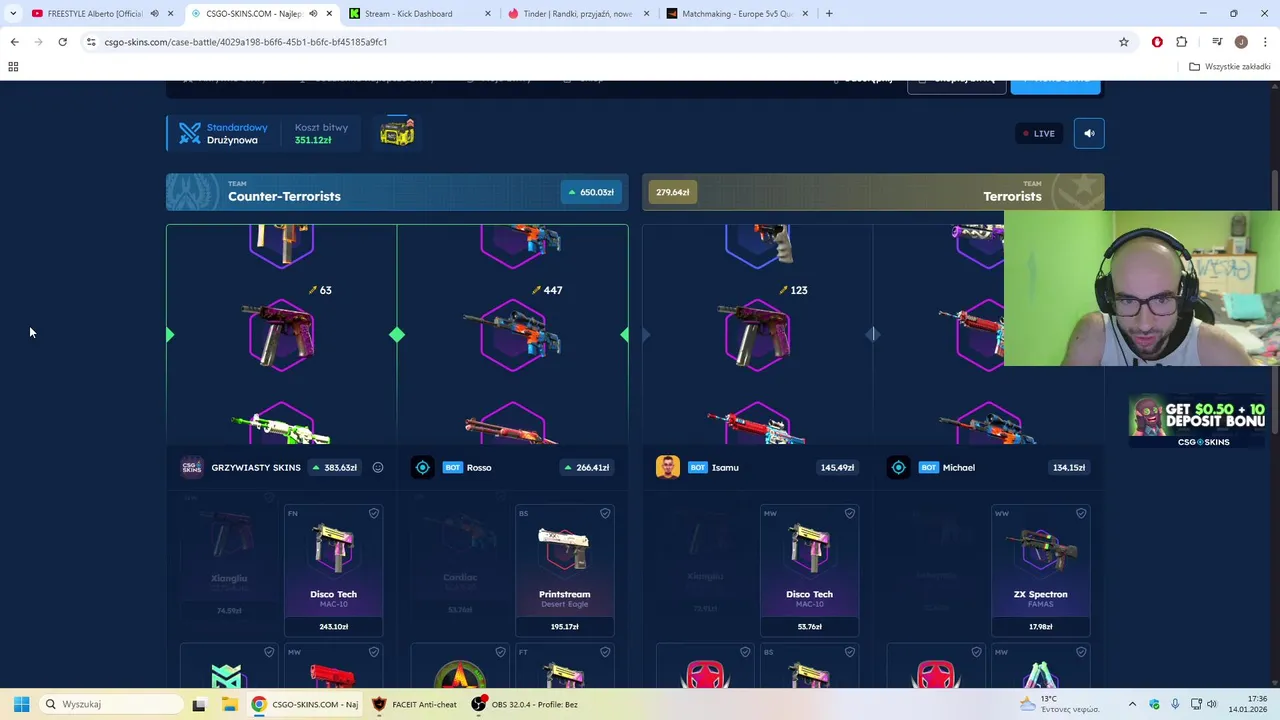Viewport: 1280px width, 720px height.
Task: Open the Wszystkie zakładki bookmarks folder
Action: coord(1229,67)
